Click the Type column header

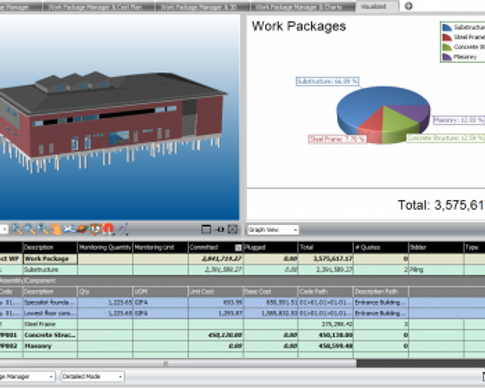click(x=475, y=247)
